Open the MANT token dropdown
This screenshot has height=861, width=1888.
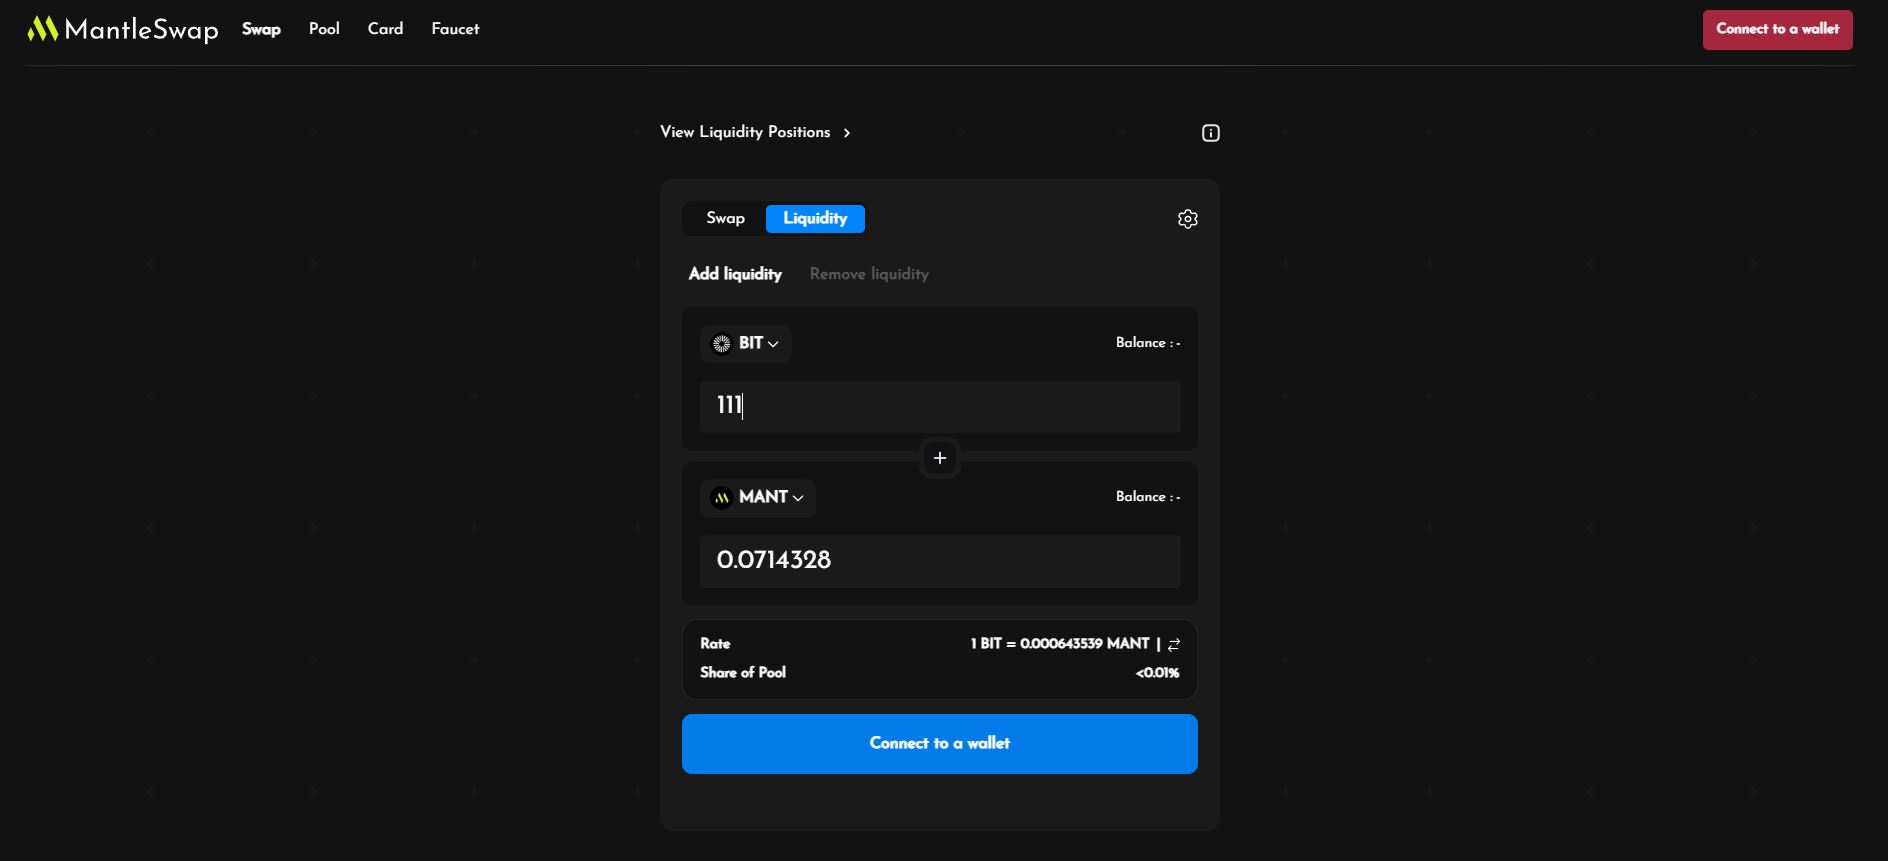point(758,498)
